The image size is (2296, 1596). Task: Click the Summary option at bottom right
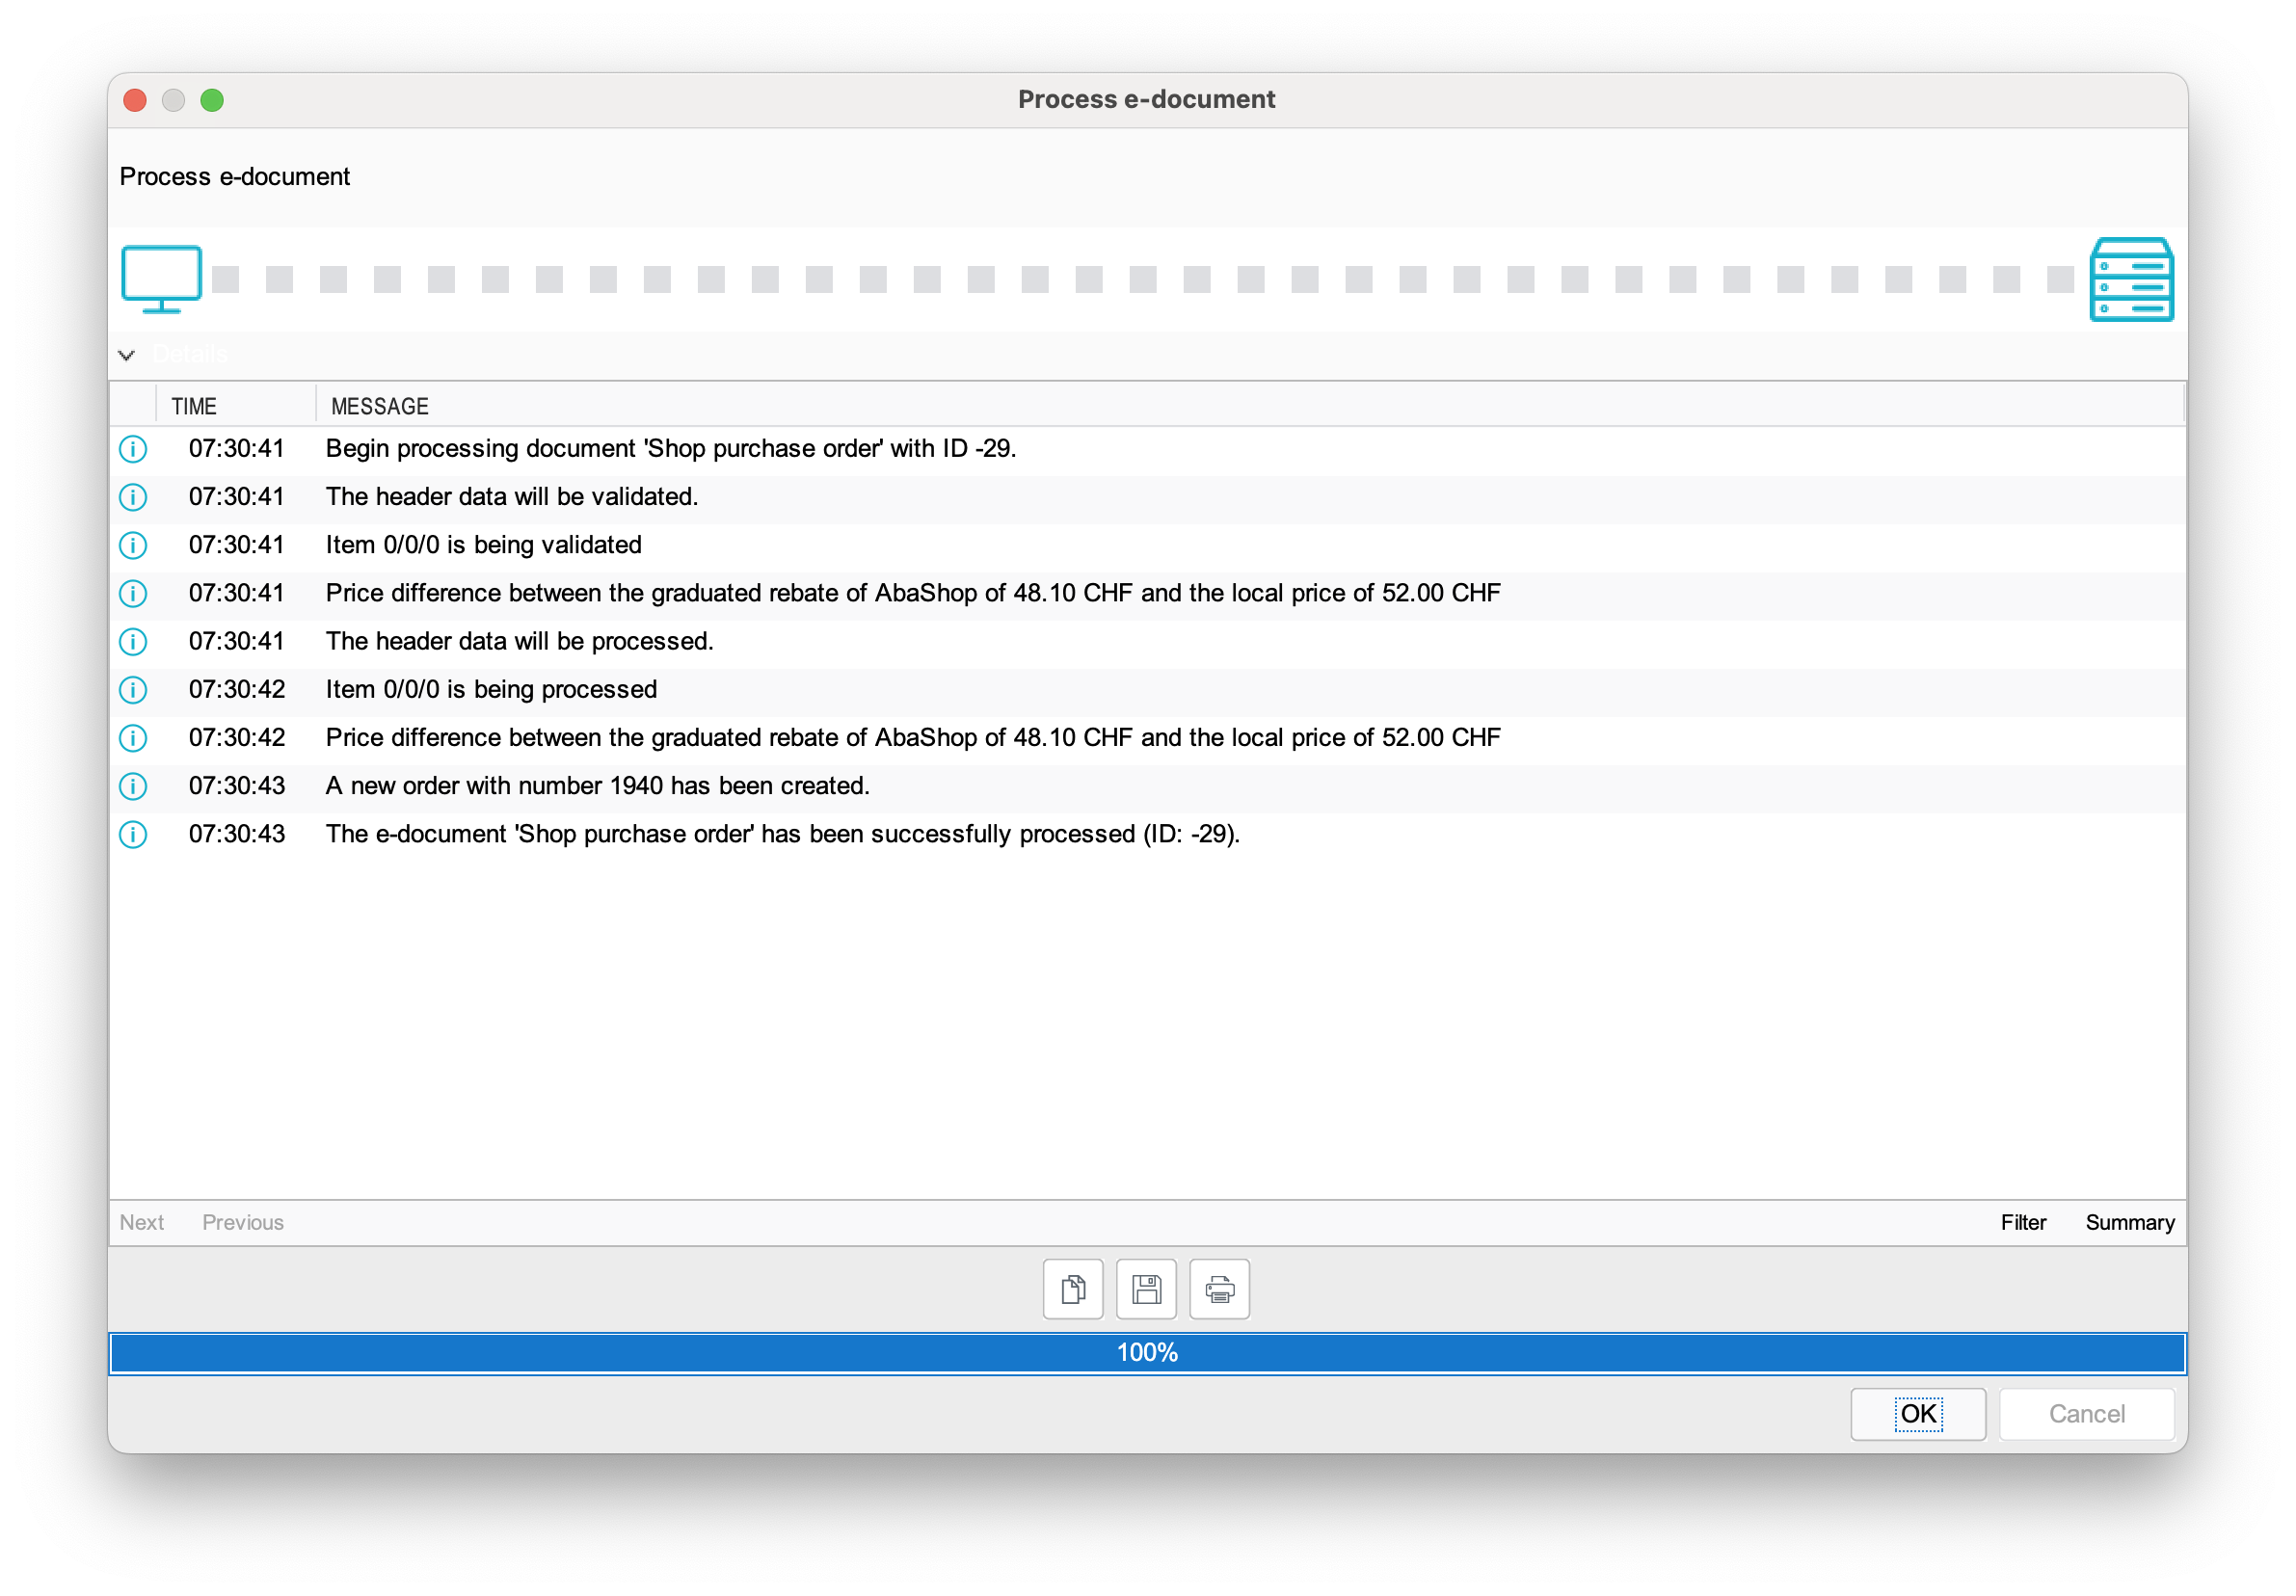(x=2130, y=1219)
